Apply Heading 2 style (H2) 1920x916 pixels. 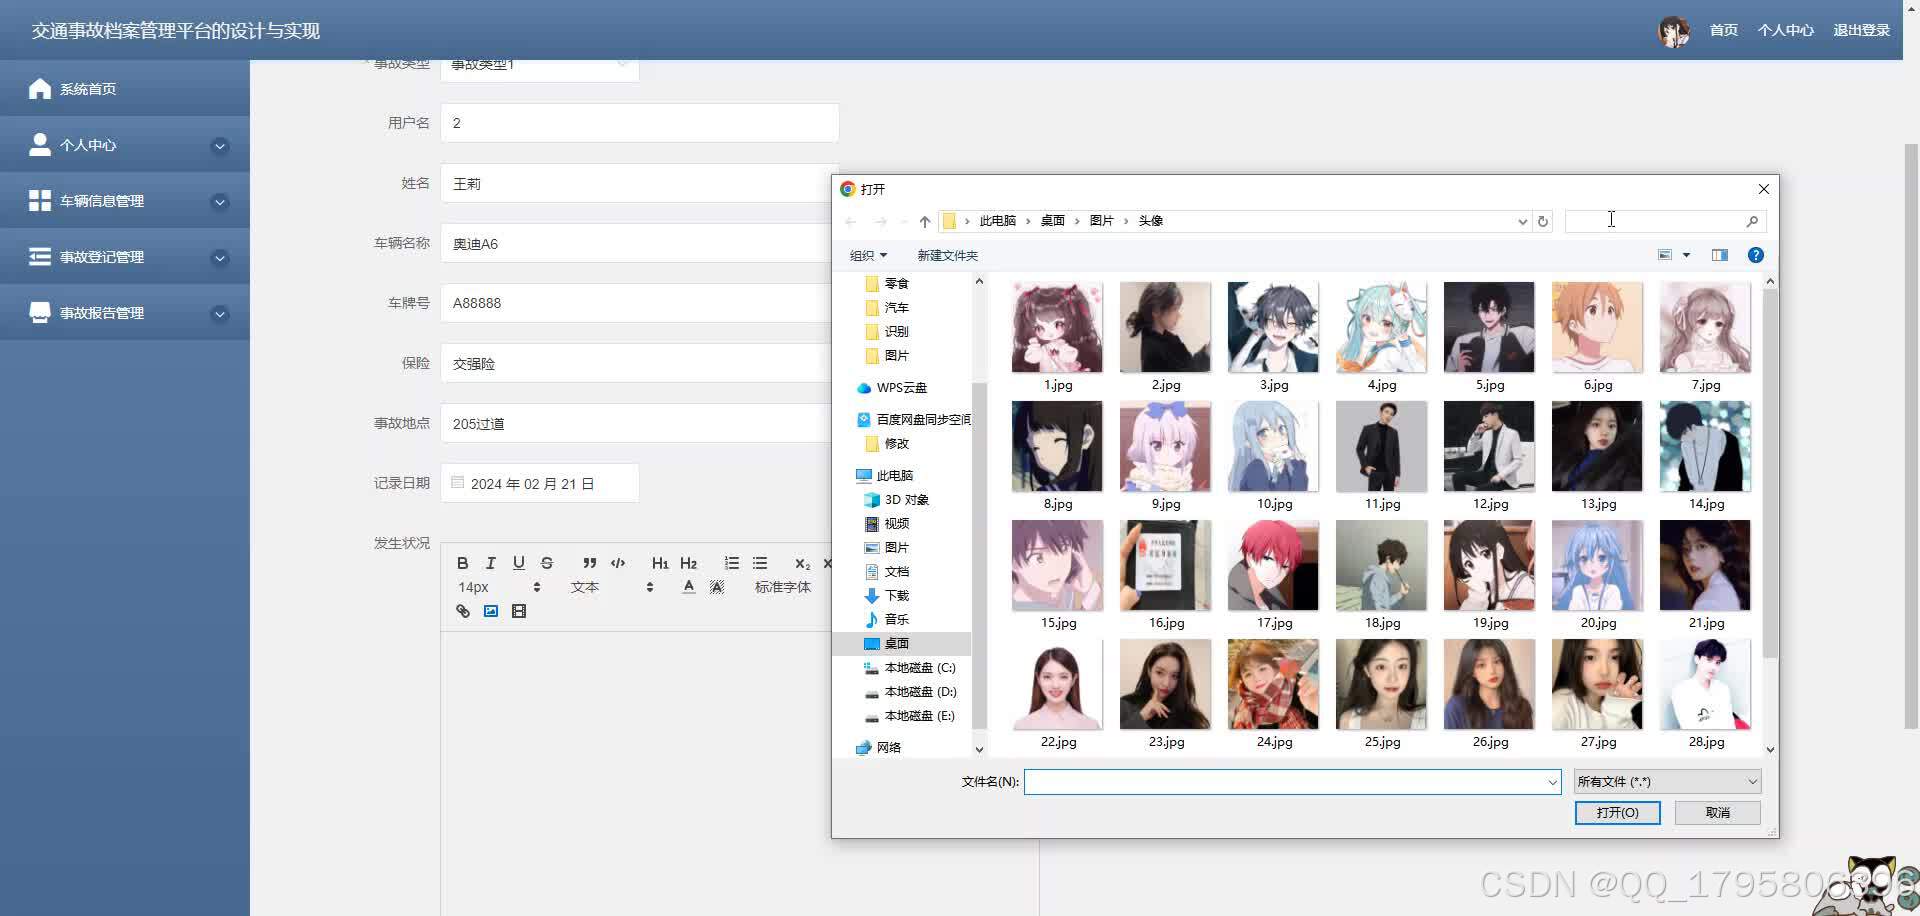[x=688, y=563]
